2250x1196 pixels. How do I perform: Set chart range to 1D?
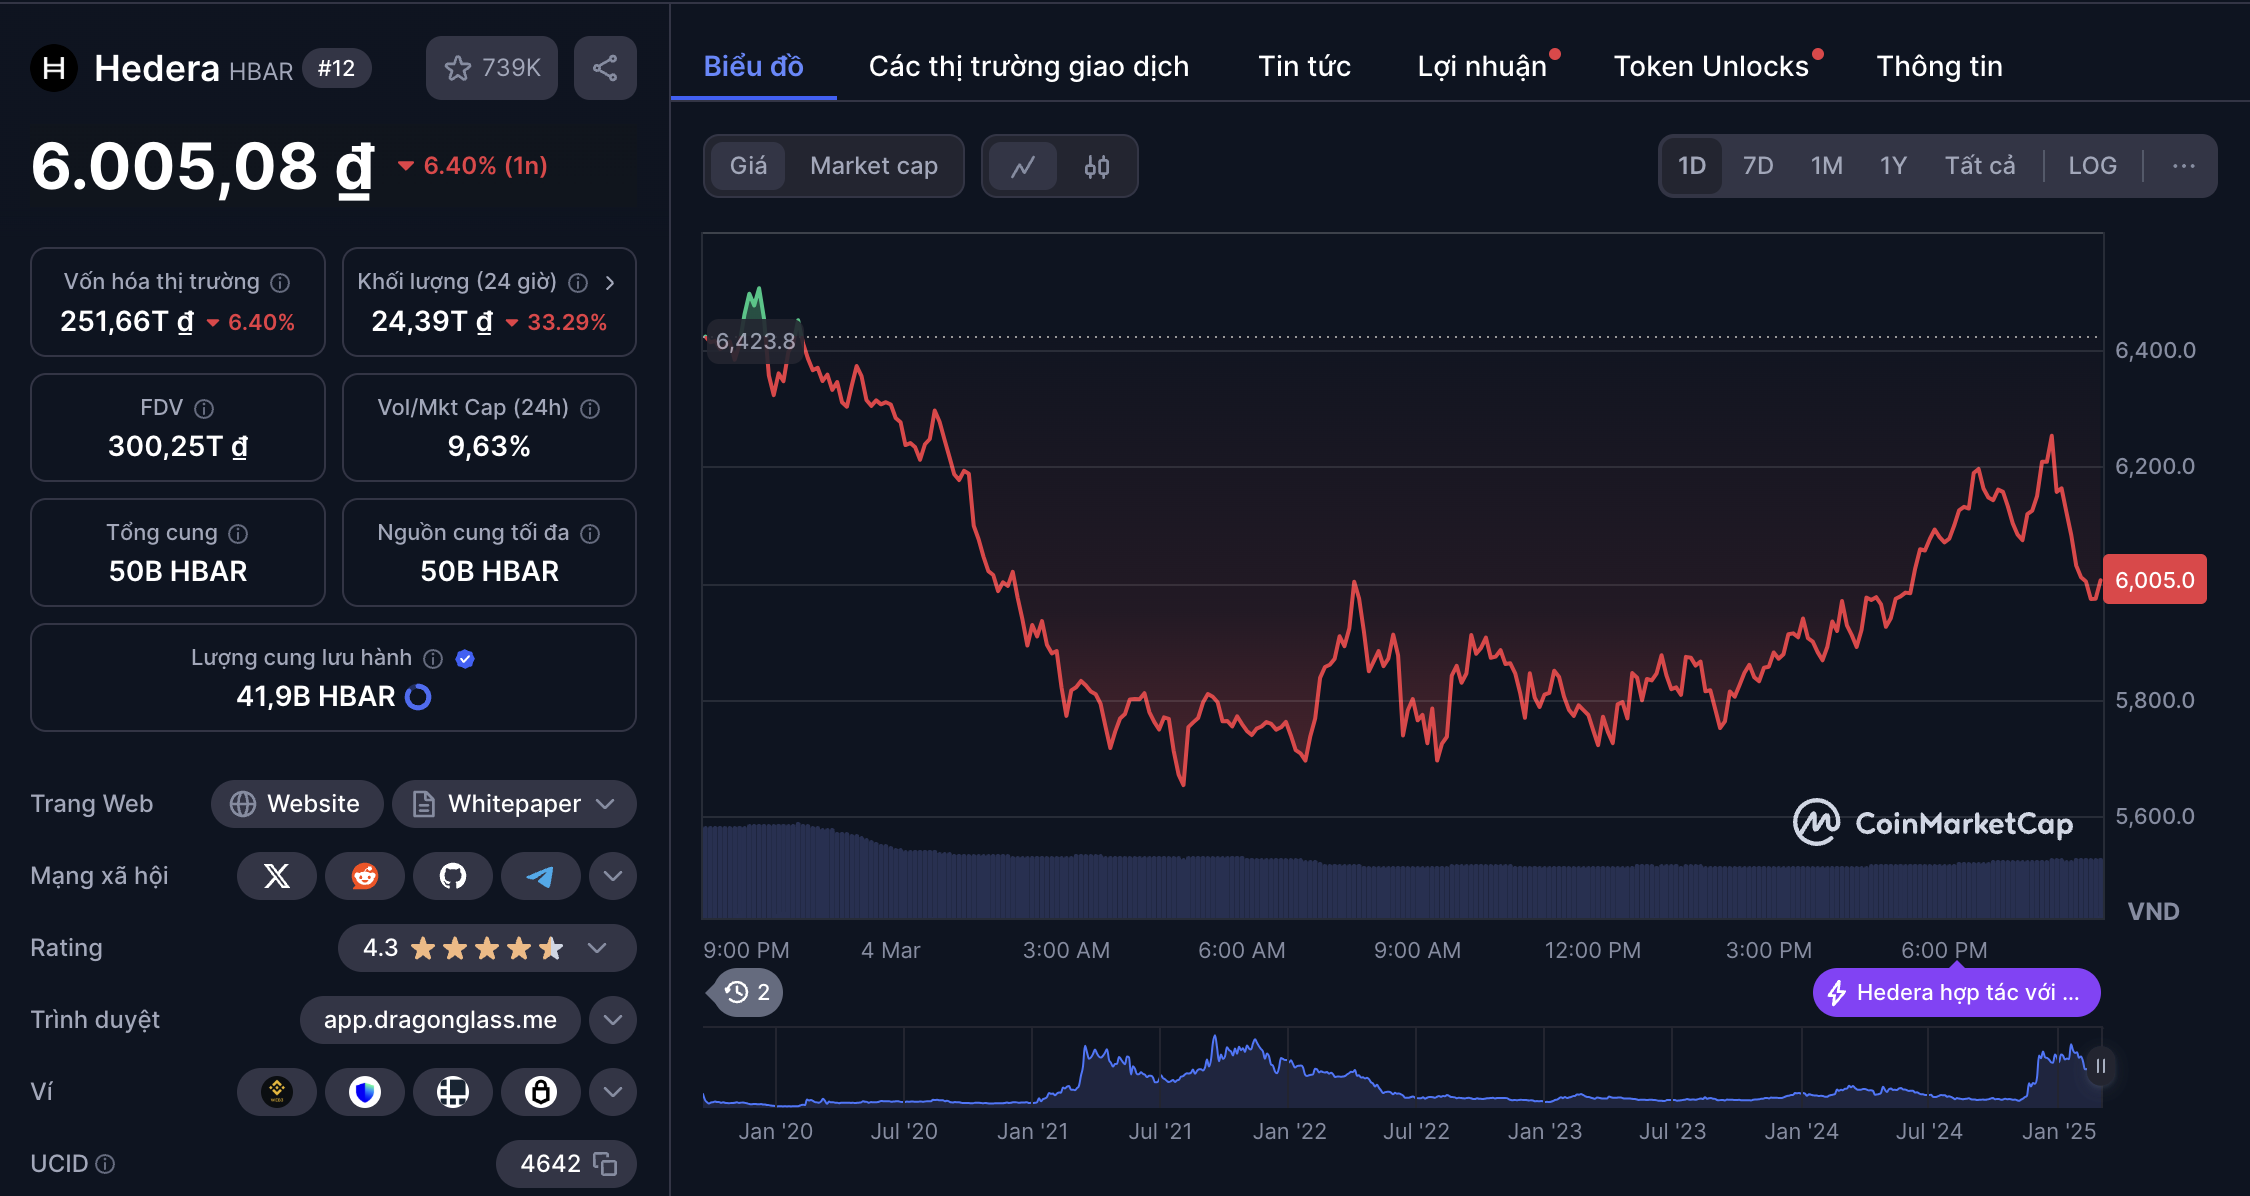click(1692, 166)
